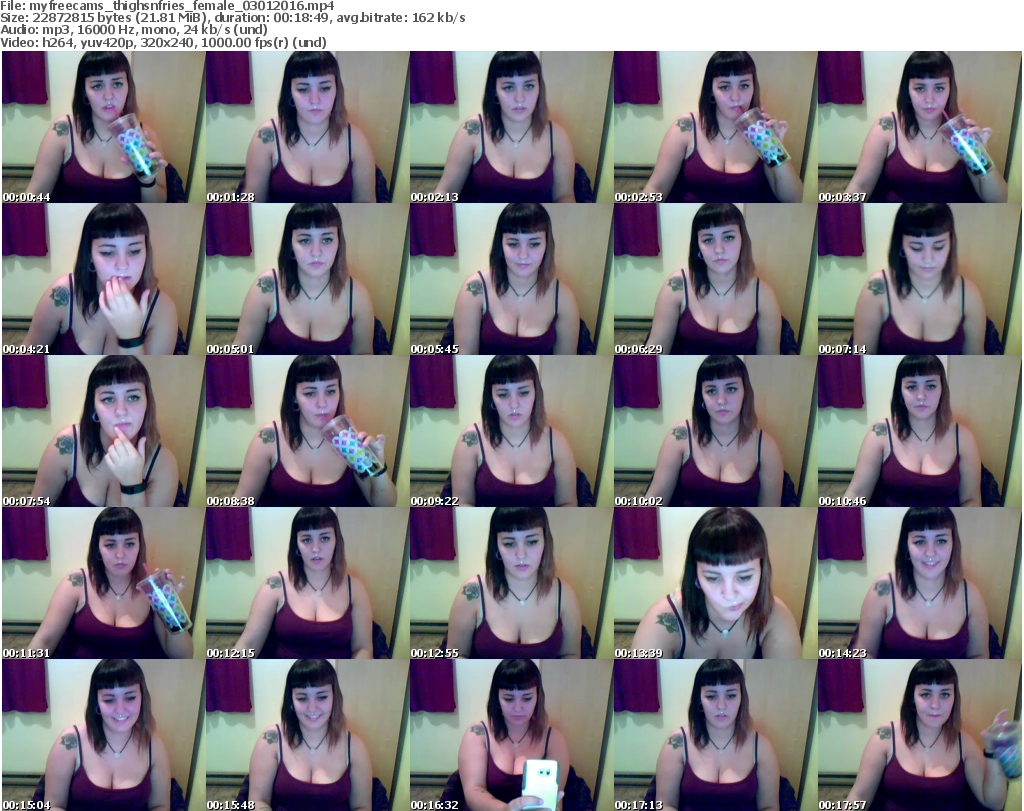Click the 00:12:55 video frame
The width and height of the screenshot is (1024, 811).
(511, 583)
